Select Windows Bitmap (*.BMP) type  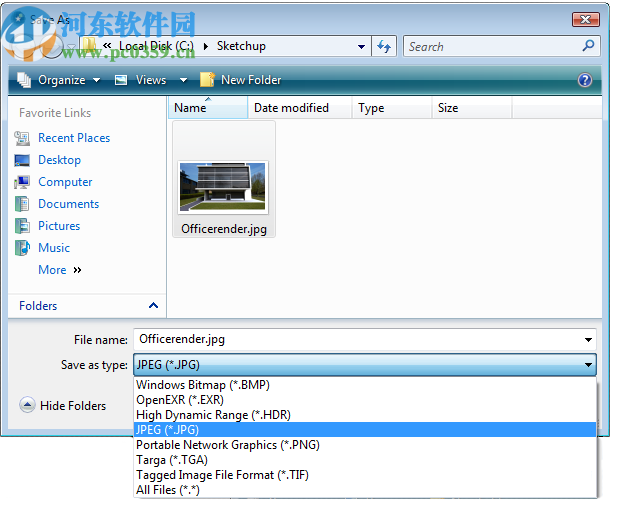pos(365,384)
